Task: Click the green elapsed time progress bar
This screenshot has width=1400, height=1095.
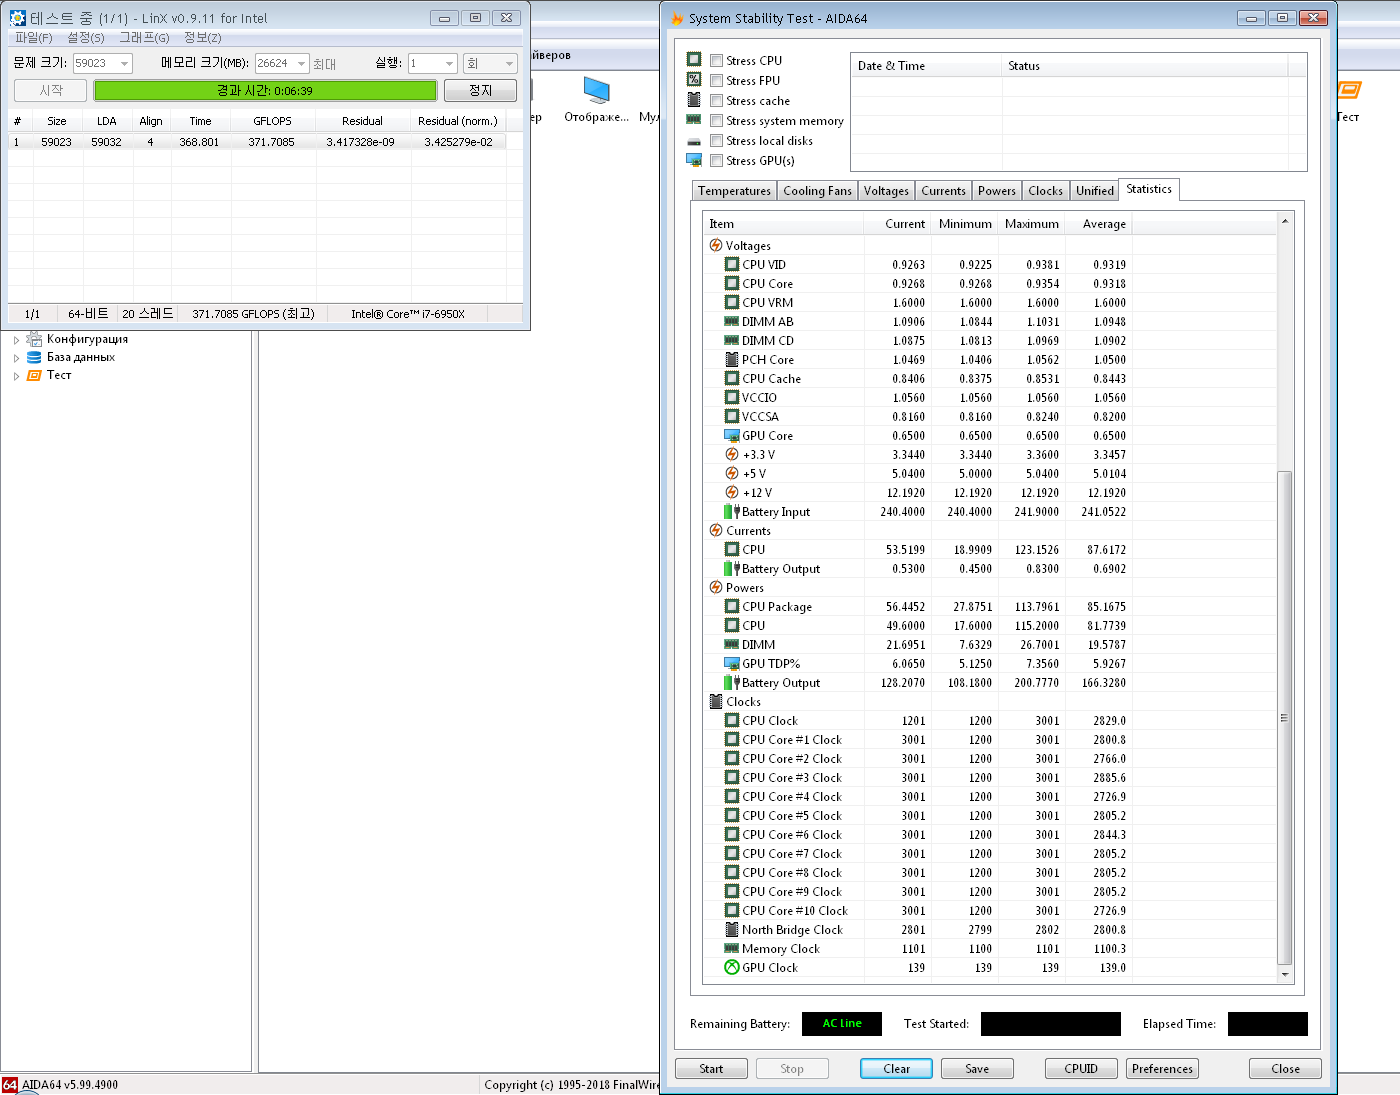Action: coord(265,90)
